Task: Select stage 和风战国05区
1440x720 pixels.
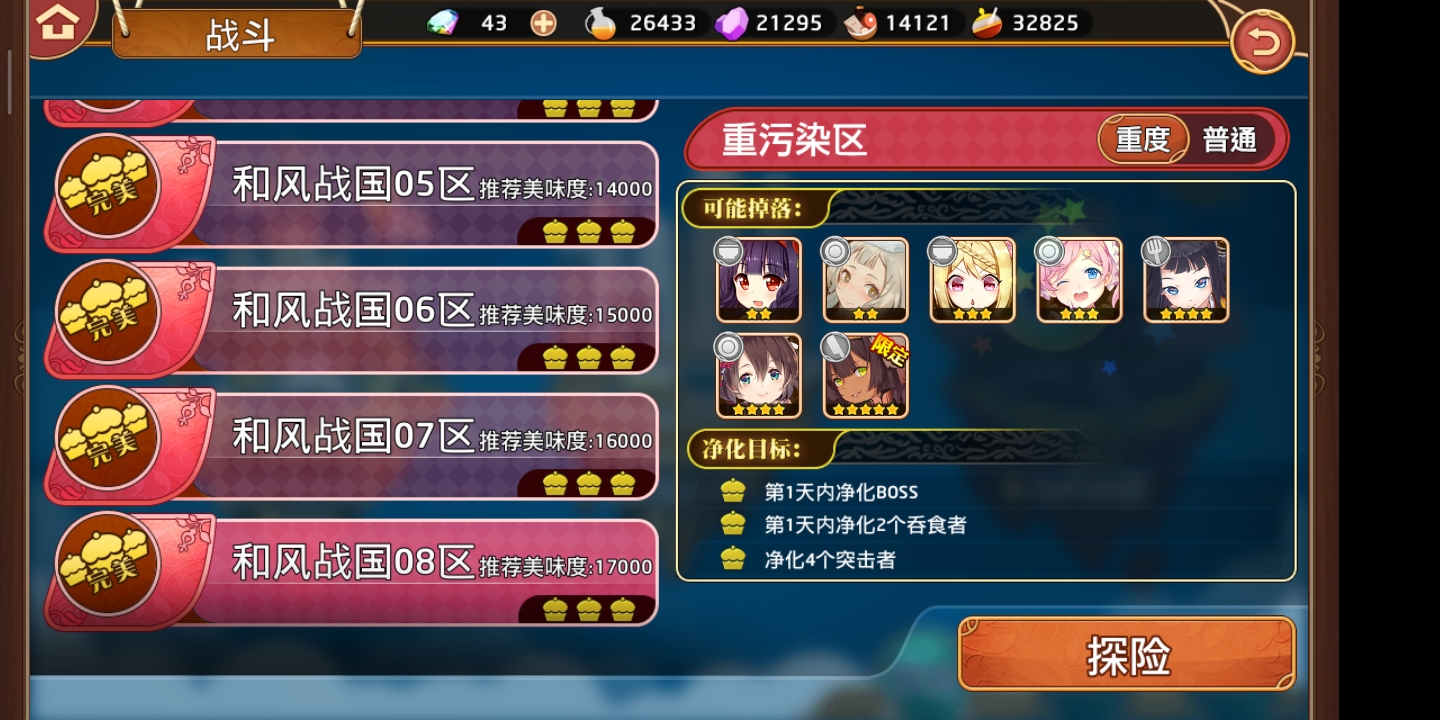Action: (x=352, y=194)
